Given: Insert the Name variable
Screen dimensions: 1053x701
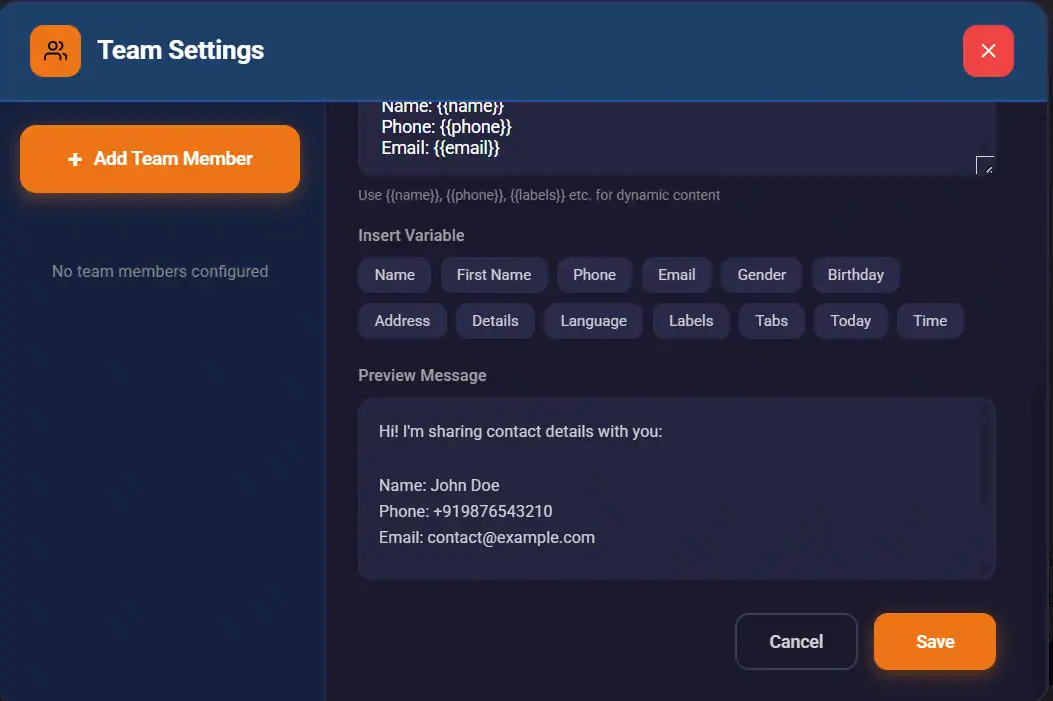Looking at the screenshot, I should pos(394,274).
